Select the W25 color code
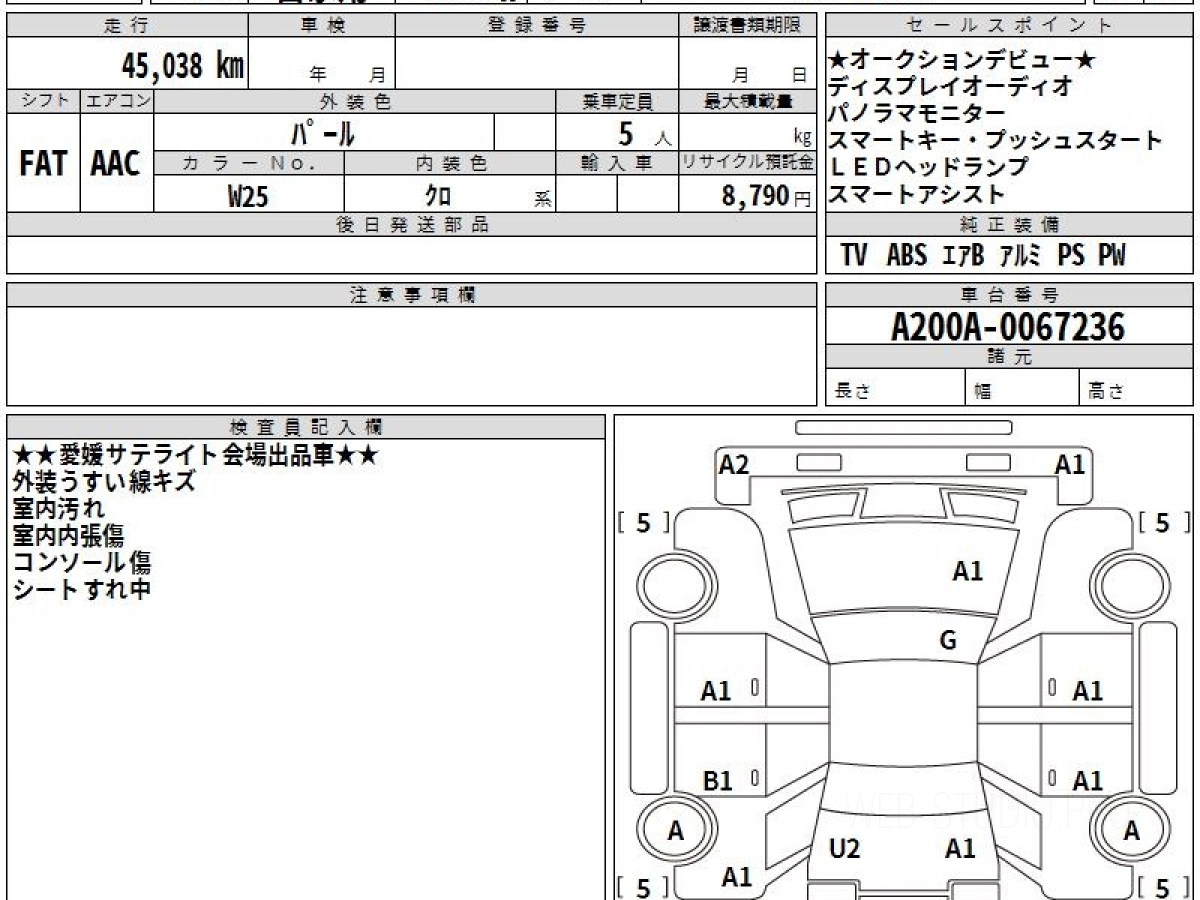This screenshot has height=900, width=1200. coord(248,196)
